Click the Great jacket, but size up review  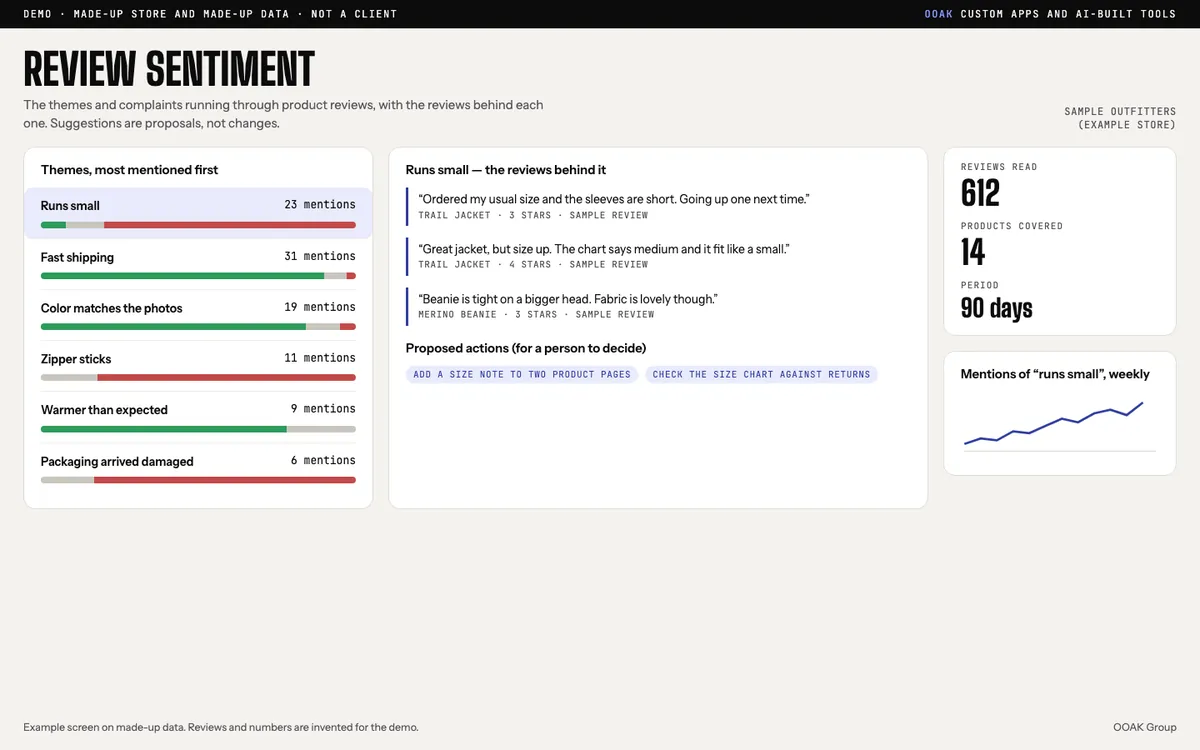(x=604, y=249)
